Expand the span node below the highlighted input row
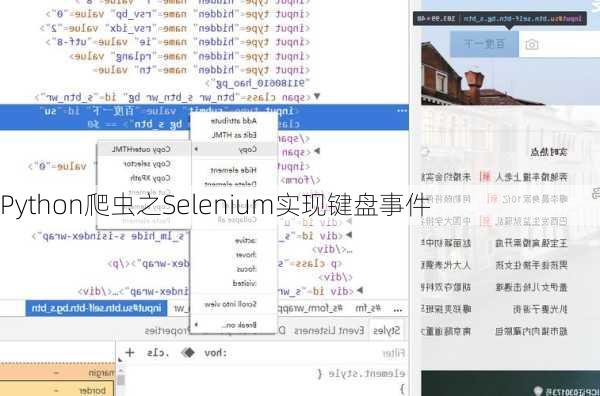The image size is (600, 396). [317, 152]
